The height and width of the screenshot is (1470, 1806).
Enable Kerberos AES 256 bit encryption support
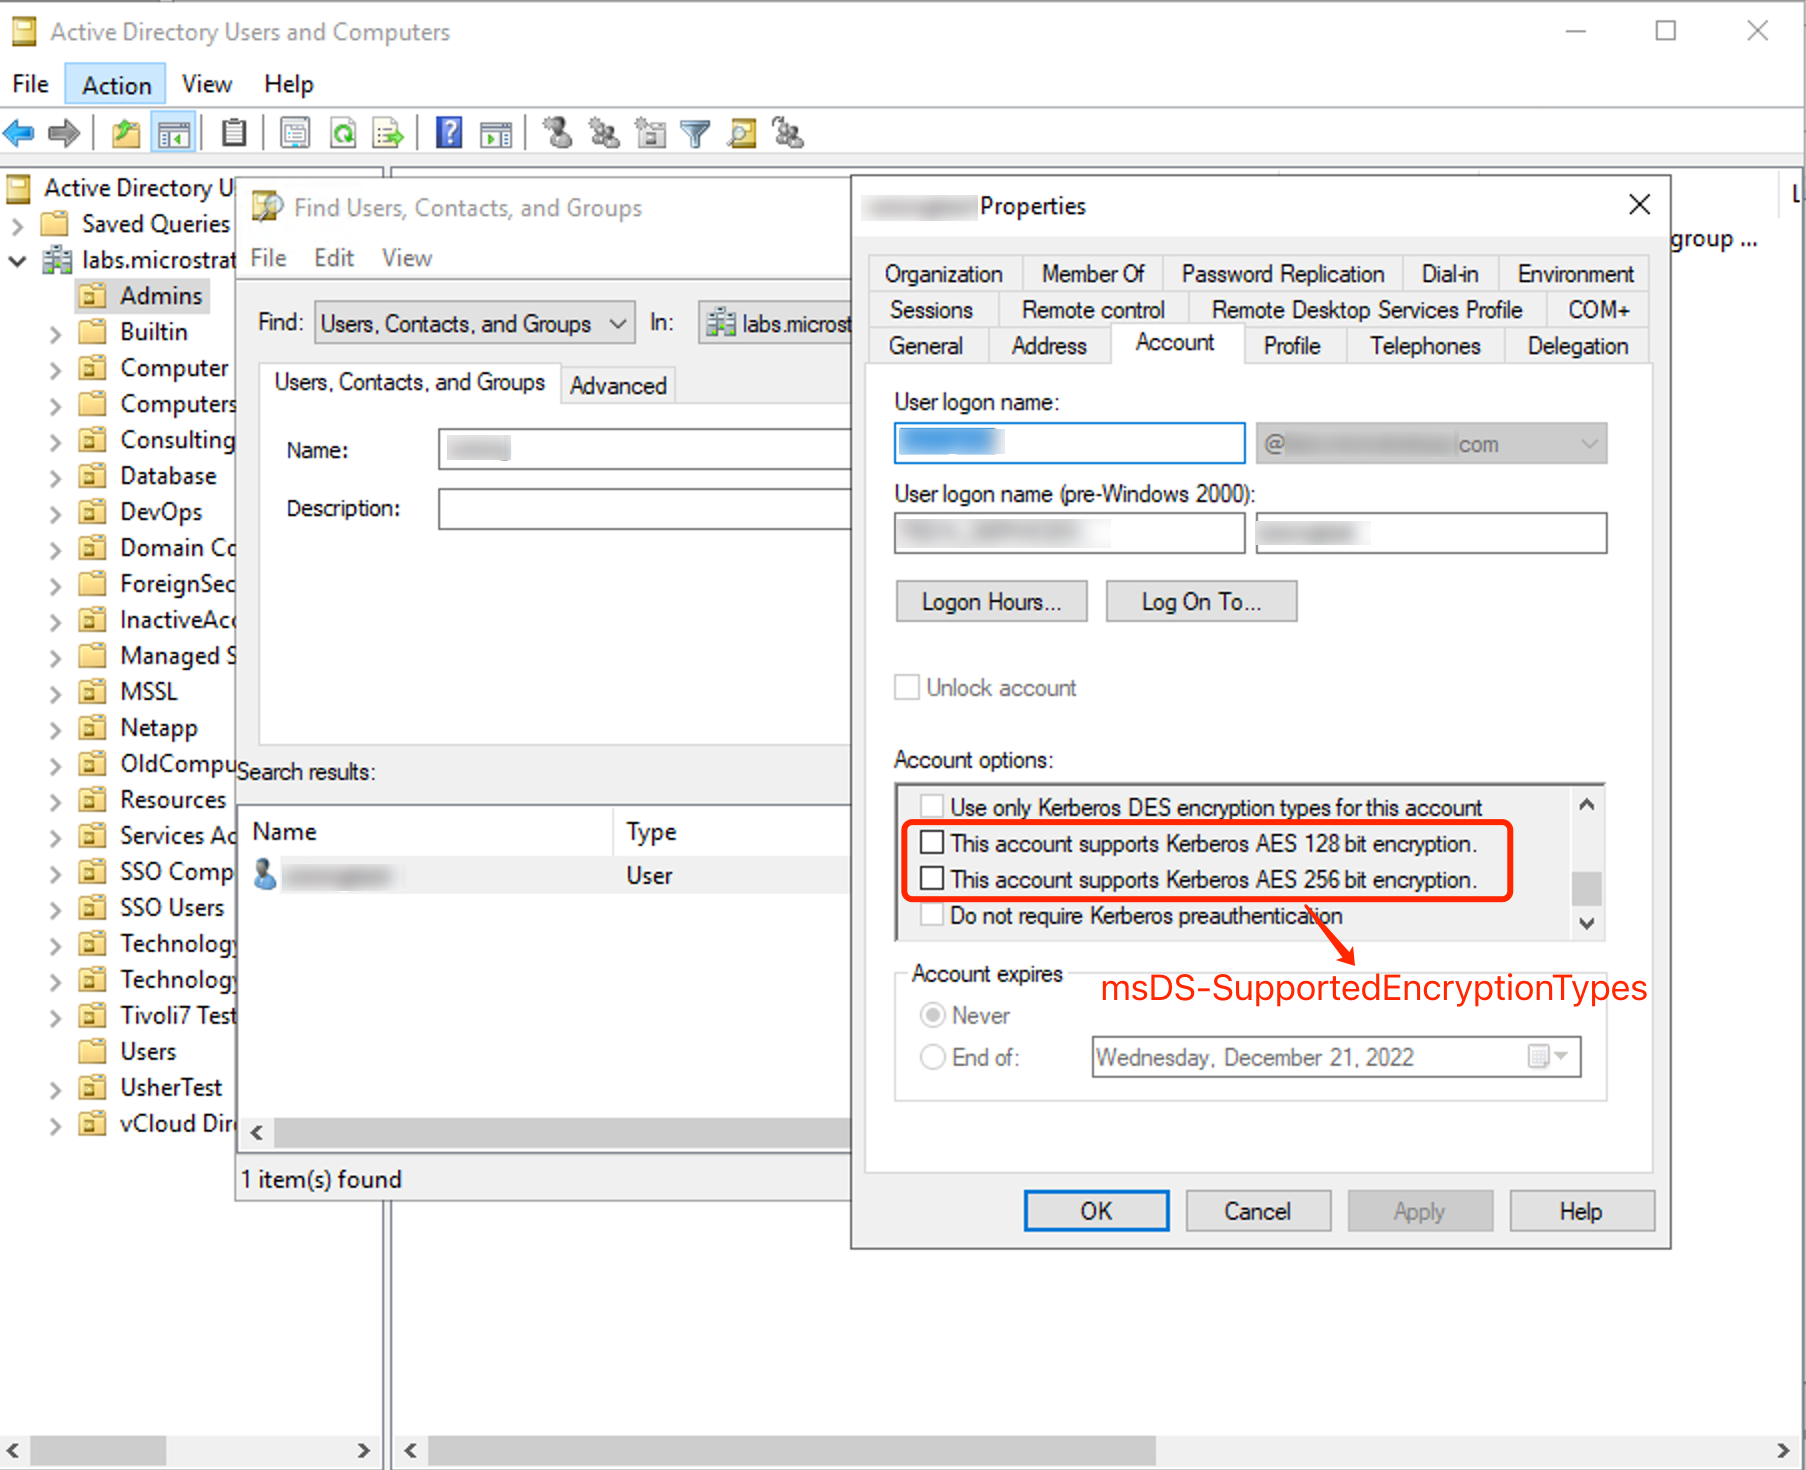click(x=931, y=879)
